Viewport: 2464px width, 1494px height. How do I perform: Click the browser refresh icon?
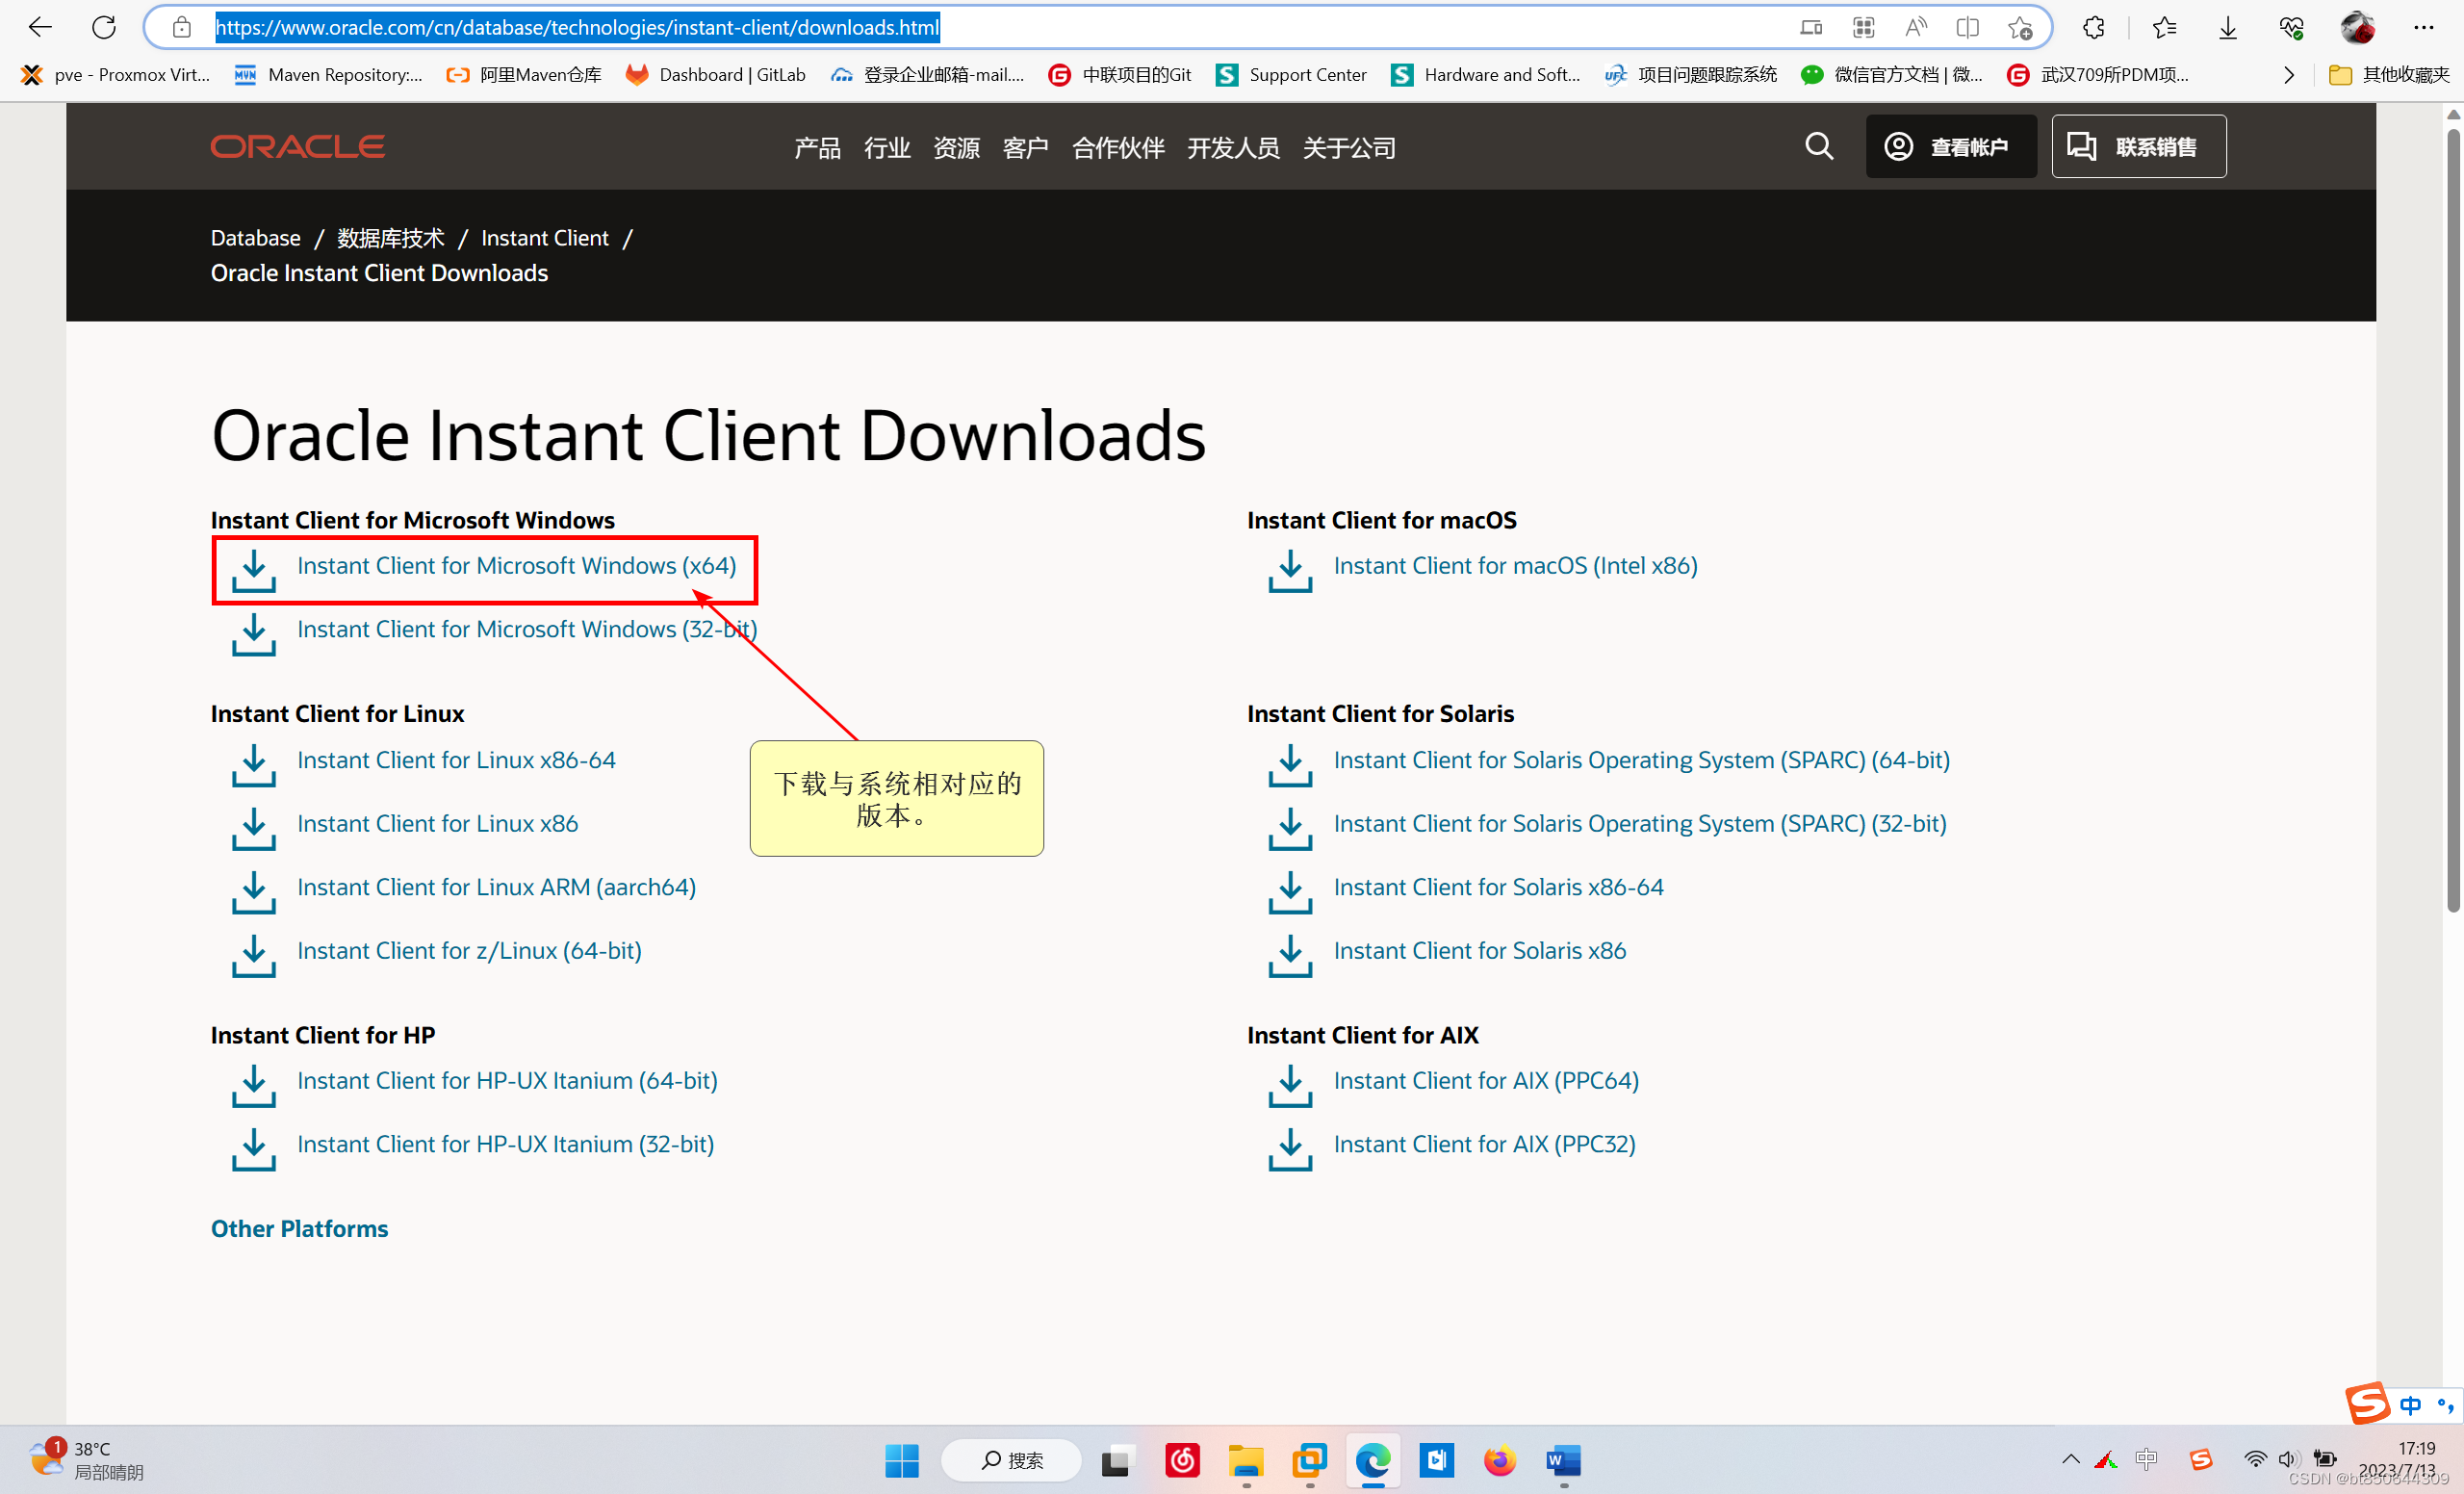point(104,27)
